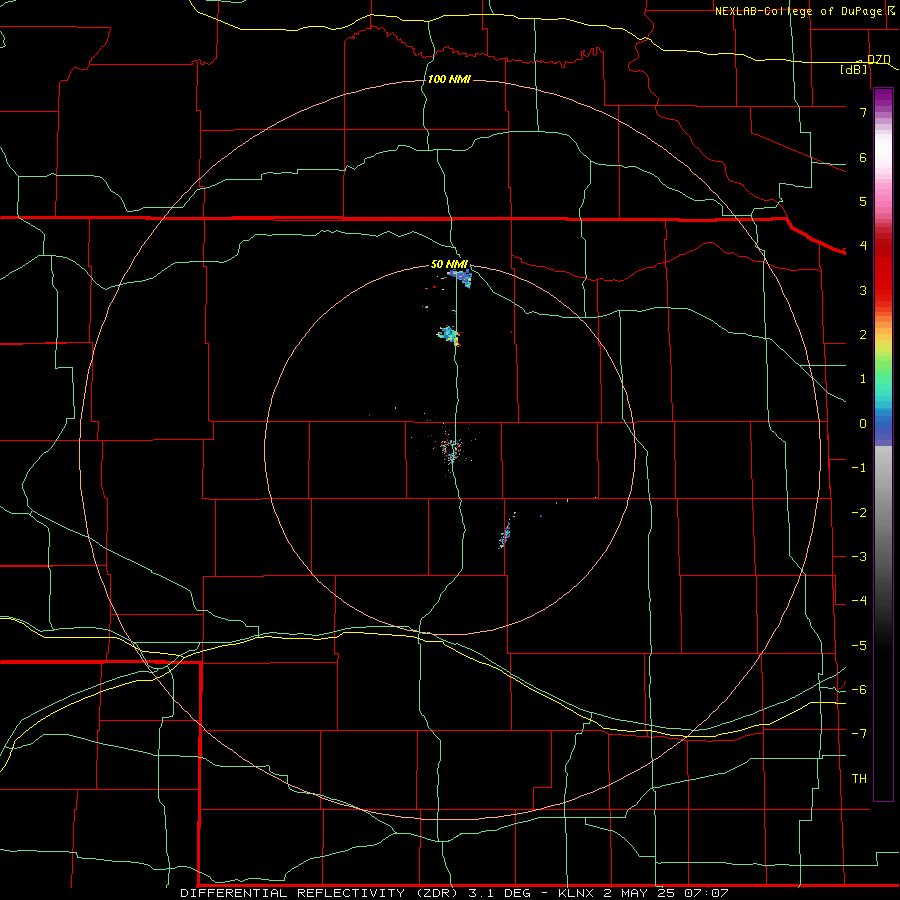Click the multicolored echo cluster north of radar center

[x=449, y=335]
